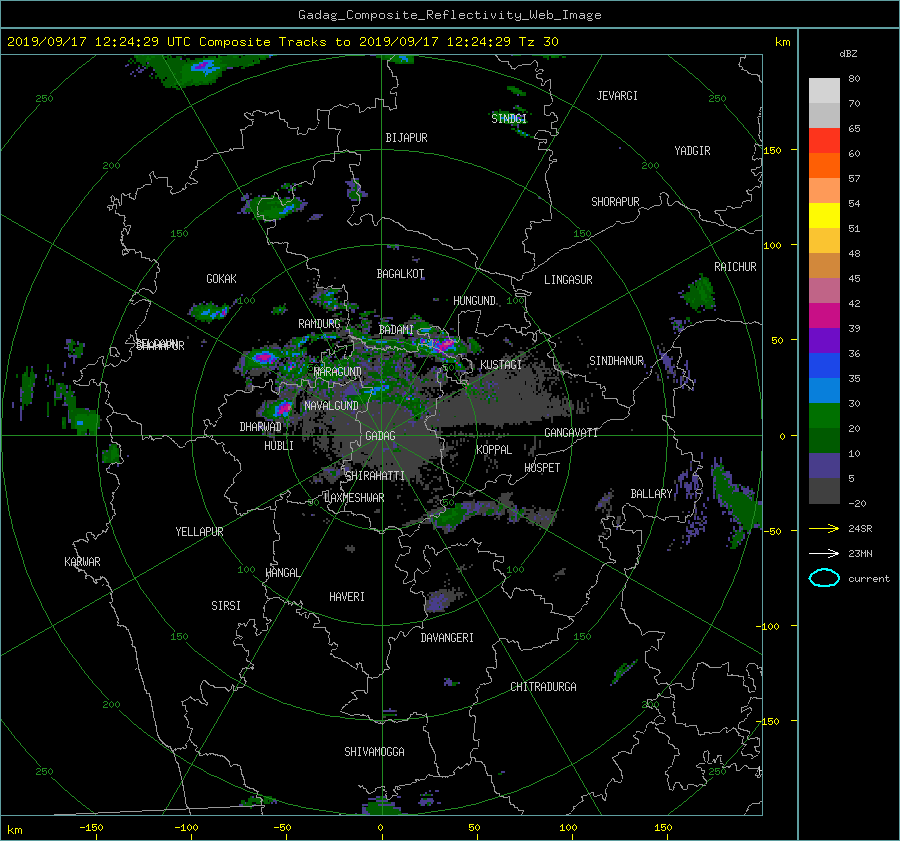Click the HAVERI city label
900x841 pixels.
tap(347, 597)
